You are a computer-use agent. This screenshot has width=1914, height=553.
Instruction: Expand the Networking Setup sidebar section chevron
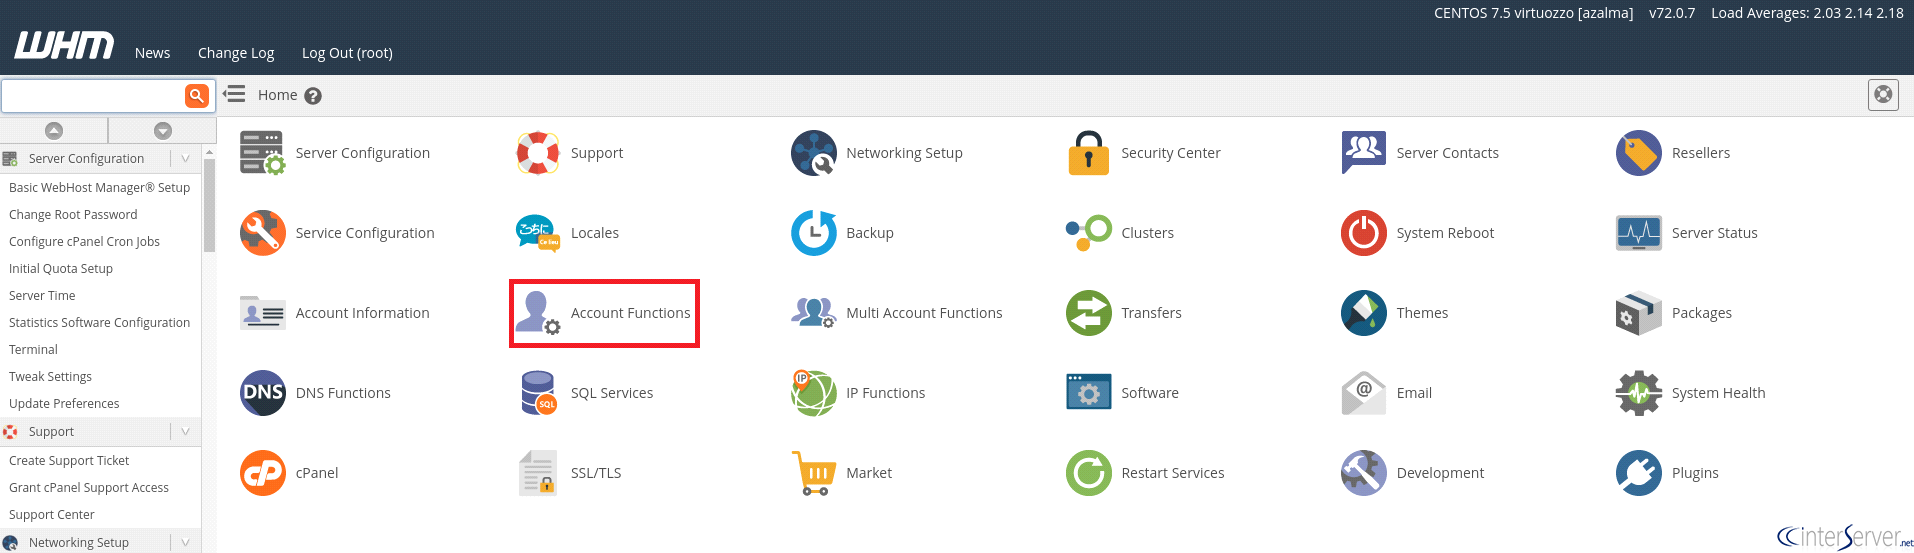click(x=185, y=542)
